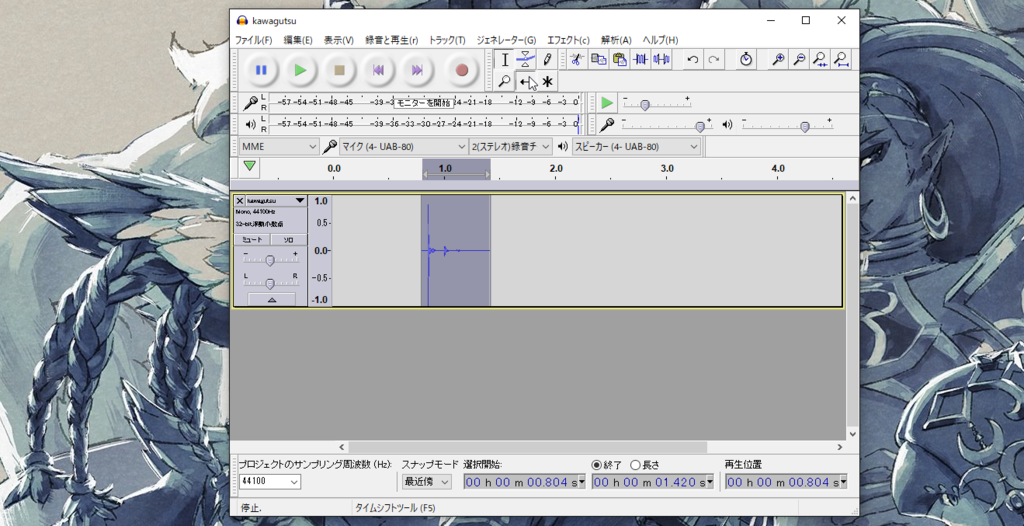The width and height of the screenshot is (1024, 526).
Task: Adjust the recording volume slider
Action: [x=700, y=126]
